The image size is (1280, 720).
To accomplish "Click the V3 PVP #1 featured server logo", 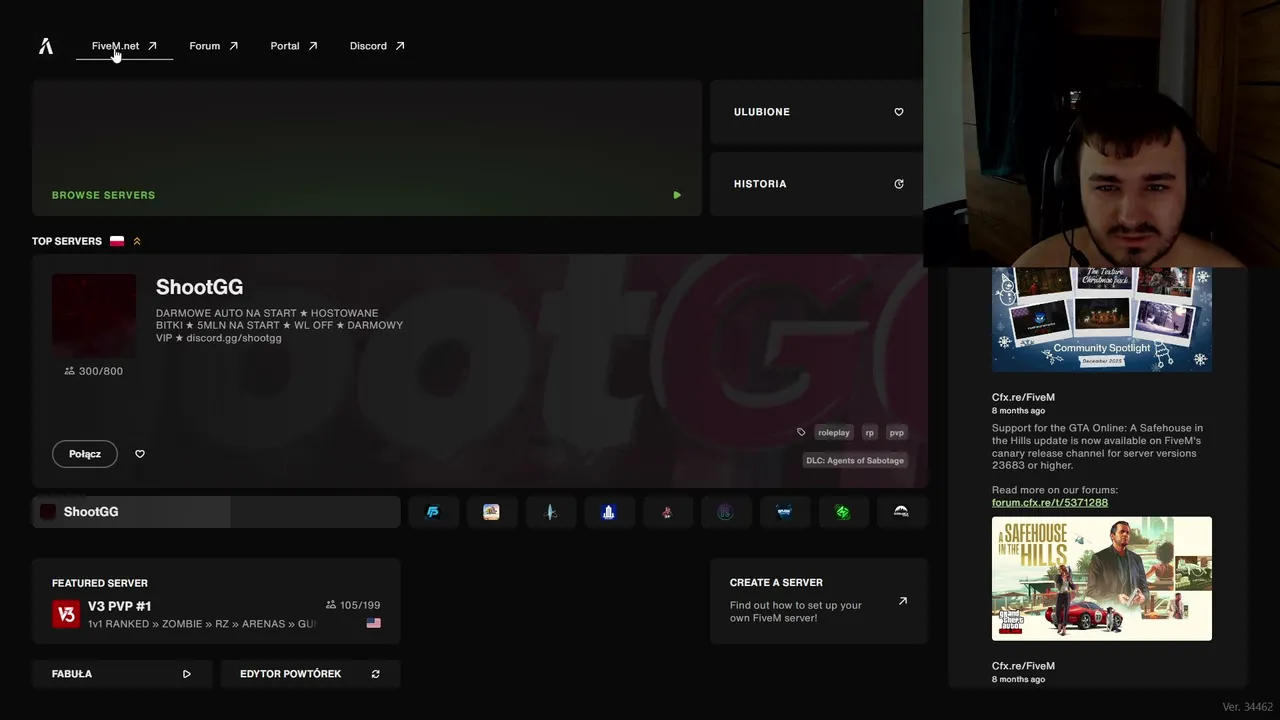I will point(66,614).
